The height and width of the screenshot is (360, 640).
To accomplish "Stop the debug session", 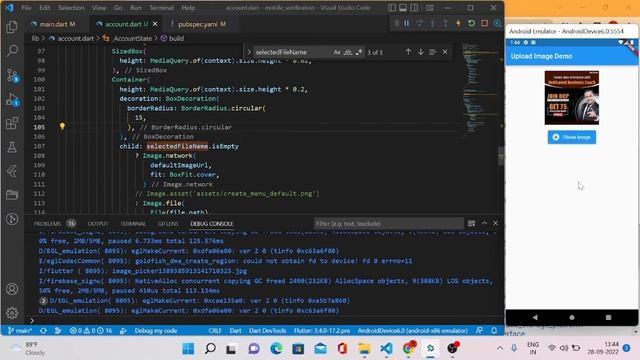I will coord(484,24).
